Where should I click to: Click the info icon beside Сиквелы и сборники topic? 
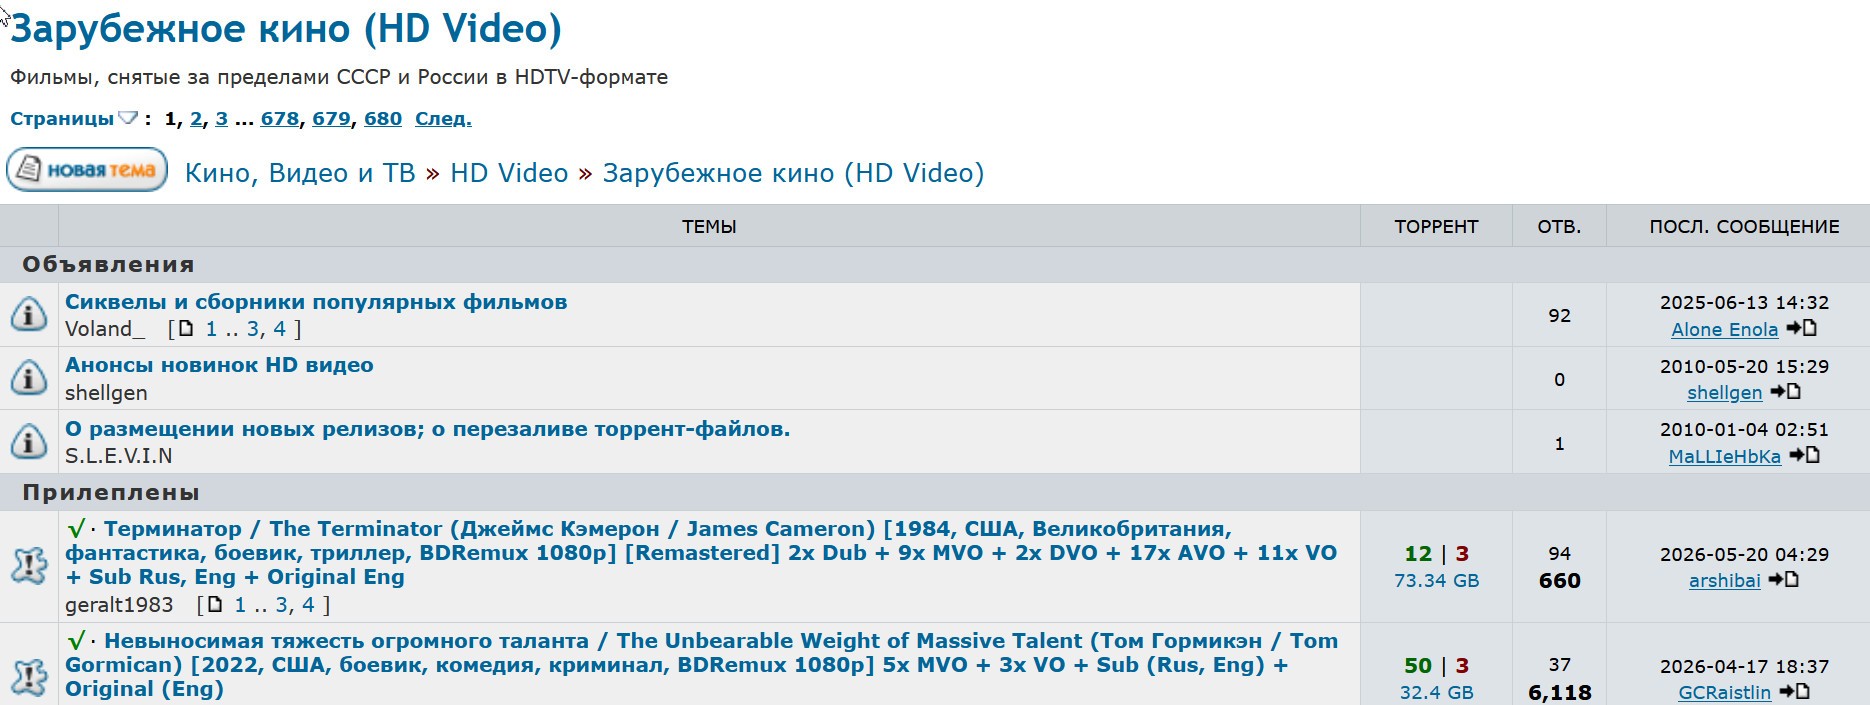tap(29, 314)
